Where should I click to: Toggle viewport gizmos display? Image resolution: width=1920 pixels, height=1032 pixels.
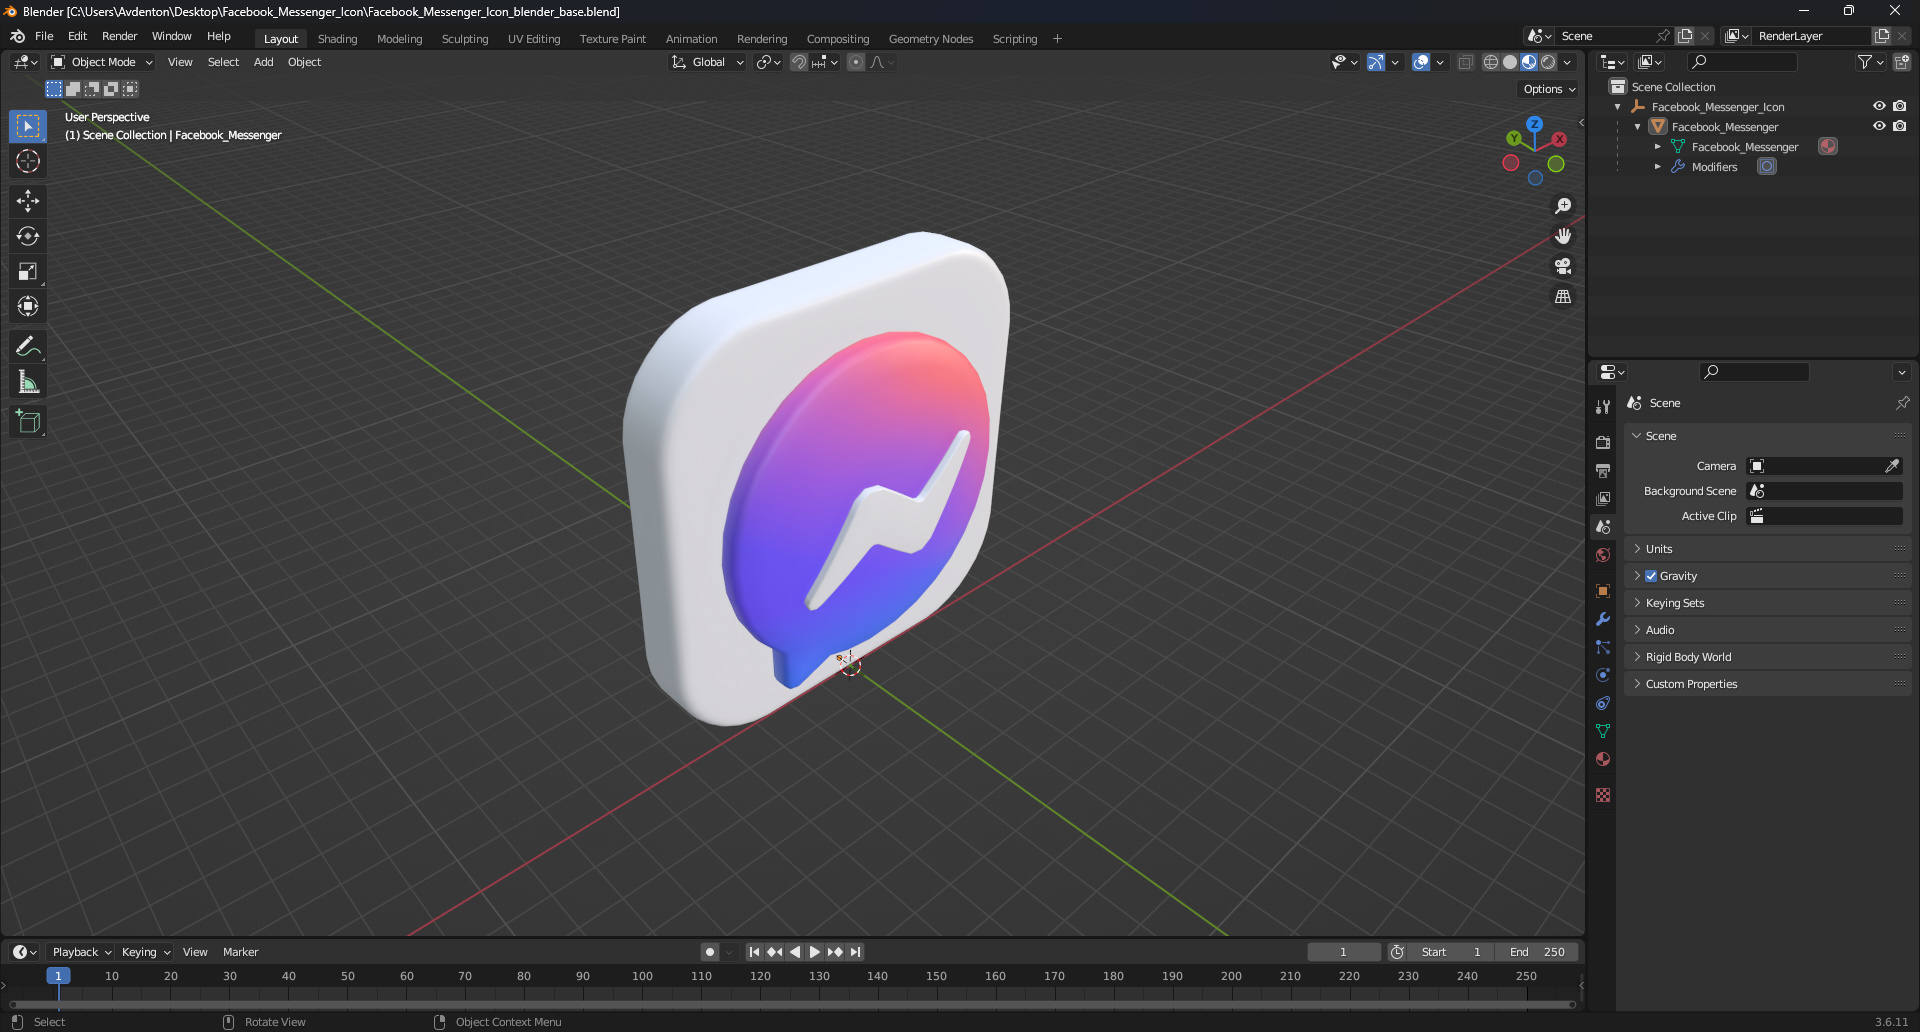tap(1376, 62)
